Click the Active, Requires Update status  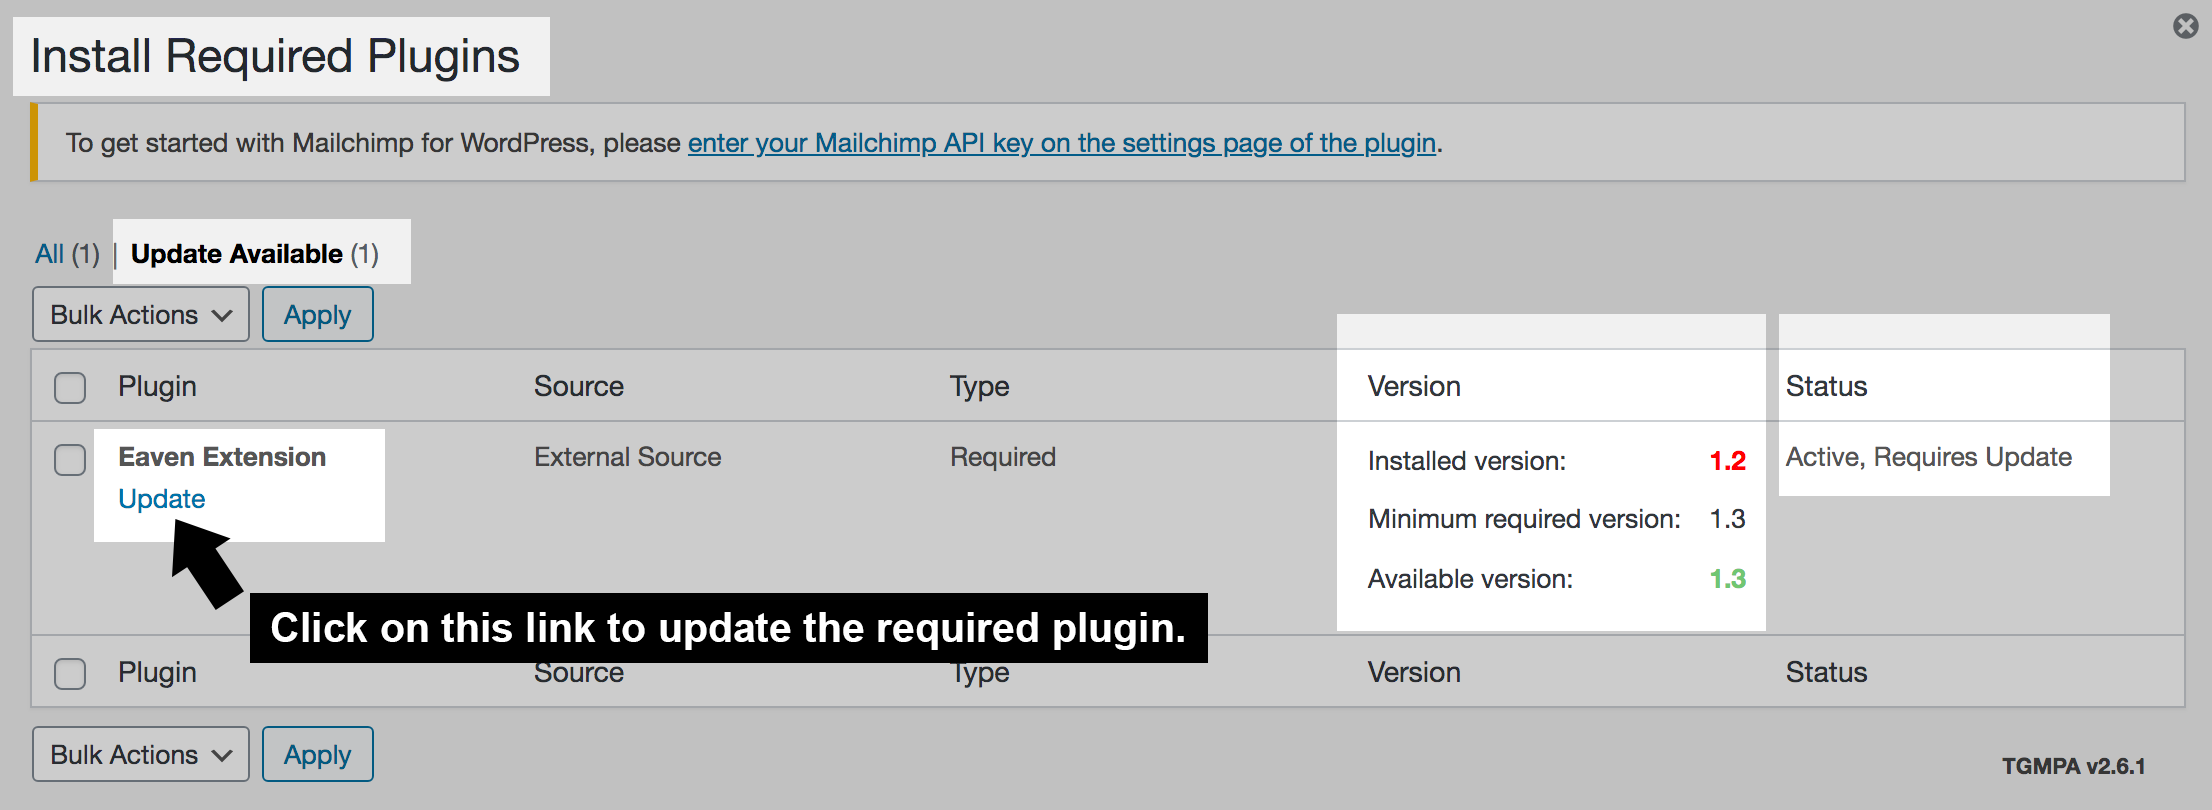[x=1929, y=457]
